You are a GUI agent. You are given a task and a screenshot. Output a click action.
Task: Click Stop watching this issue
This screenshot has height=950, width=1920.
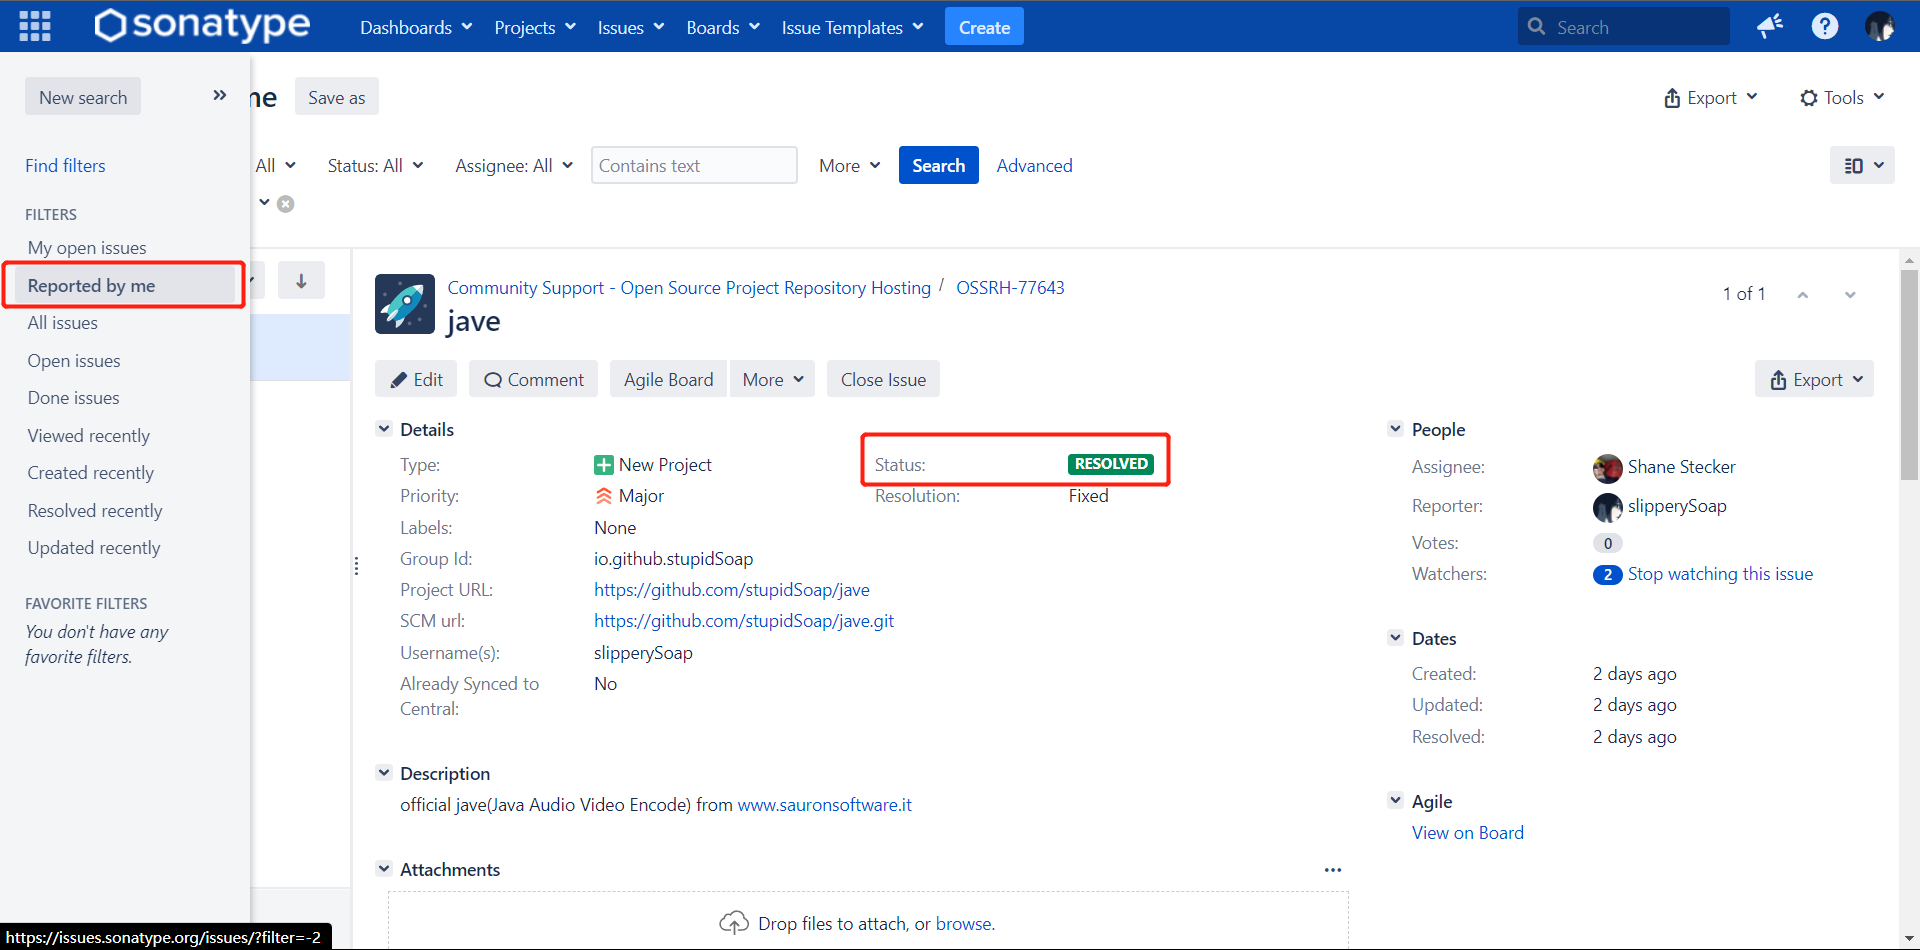click(x=1720, y=574)
